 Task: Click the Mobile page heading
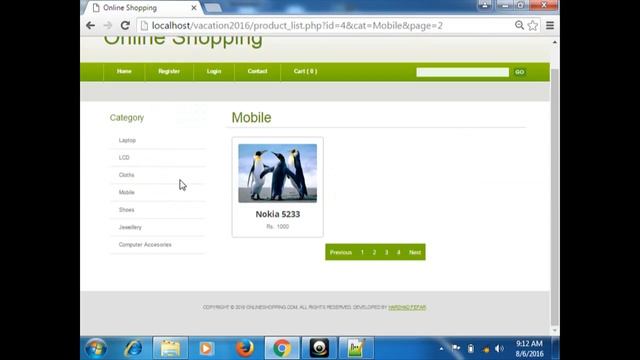tap(251, 118)
